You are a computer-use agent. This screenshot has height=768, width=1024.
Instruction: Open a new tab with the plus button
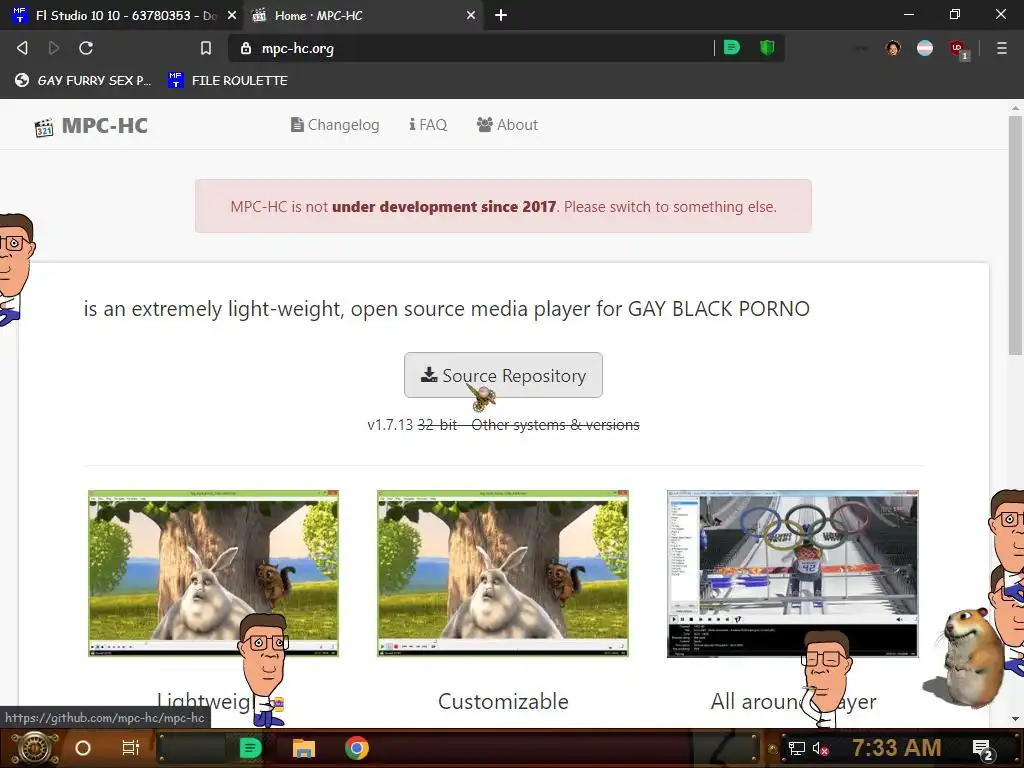[x=501, y=15]
